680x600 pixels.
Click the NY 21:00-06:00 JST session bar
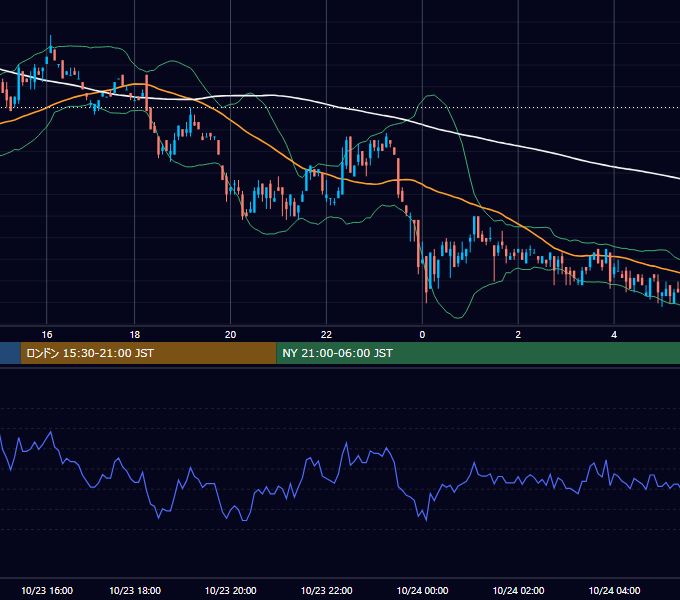[x=478, y=353]
